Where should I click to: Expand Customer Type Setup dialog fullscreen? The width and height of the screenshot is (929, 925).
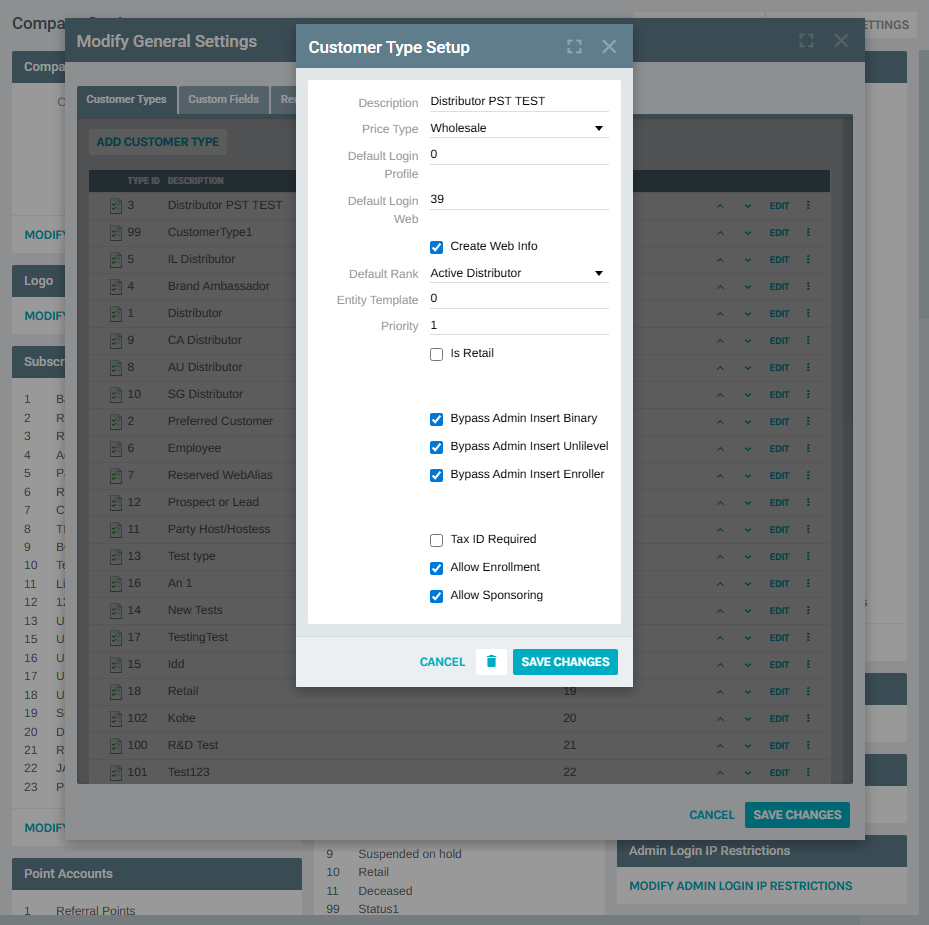point(574,47)
